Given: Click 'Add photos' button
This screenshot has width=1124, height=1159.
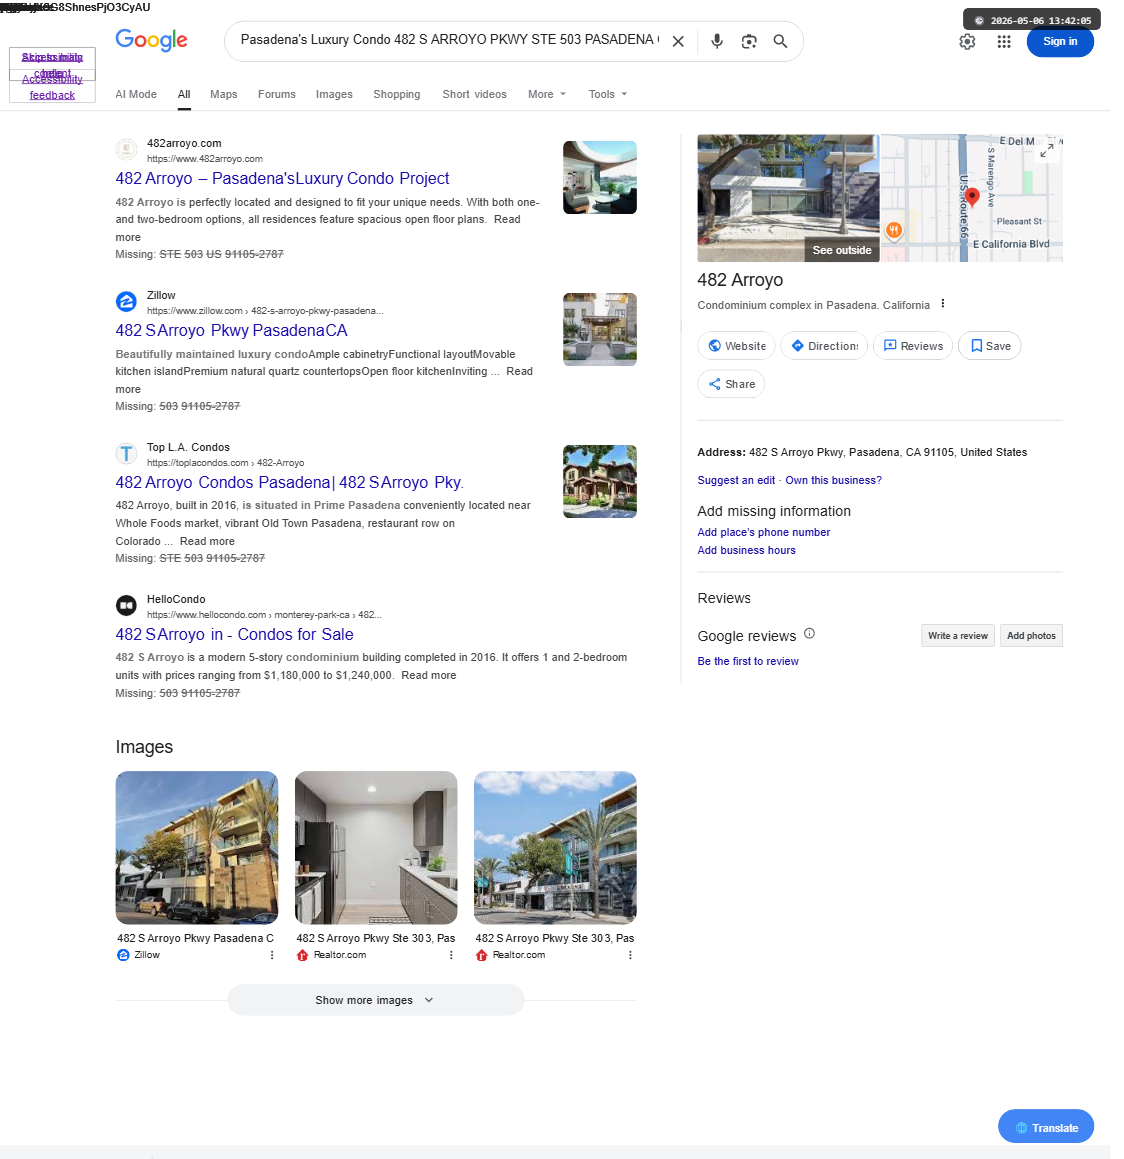Looking at the screenshot, I should click(1031, 636).
